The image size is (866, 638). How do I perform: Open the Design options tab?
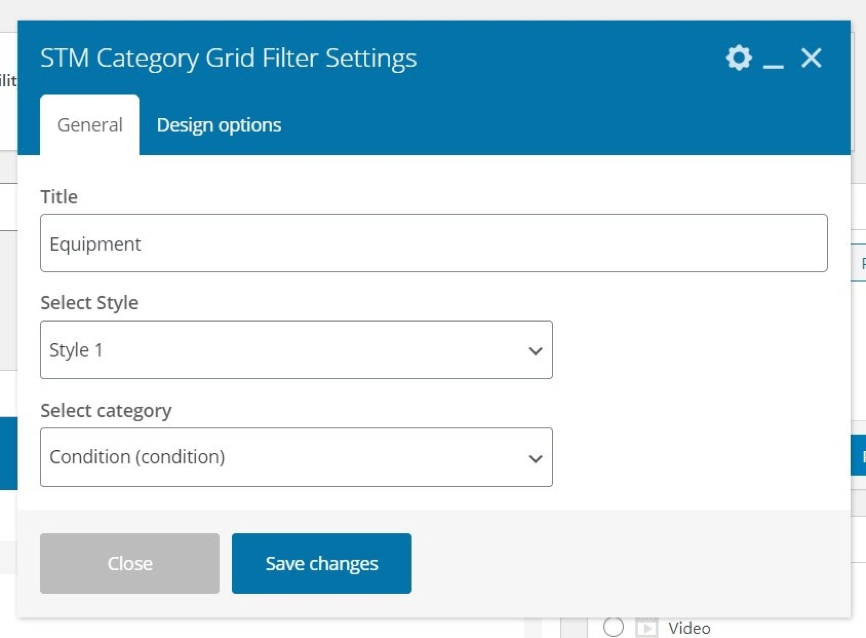(x=219, y=125)
